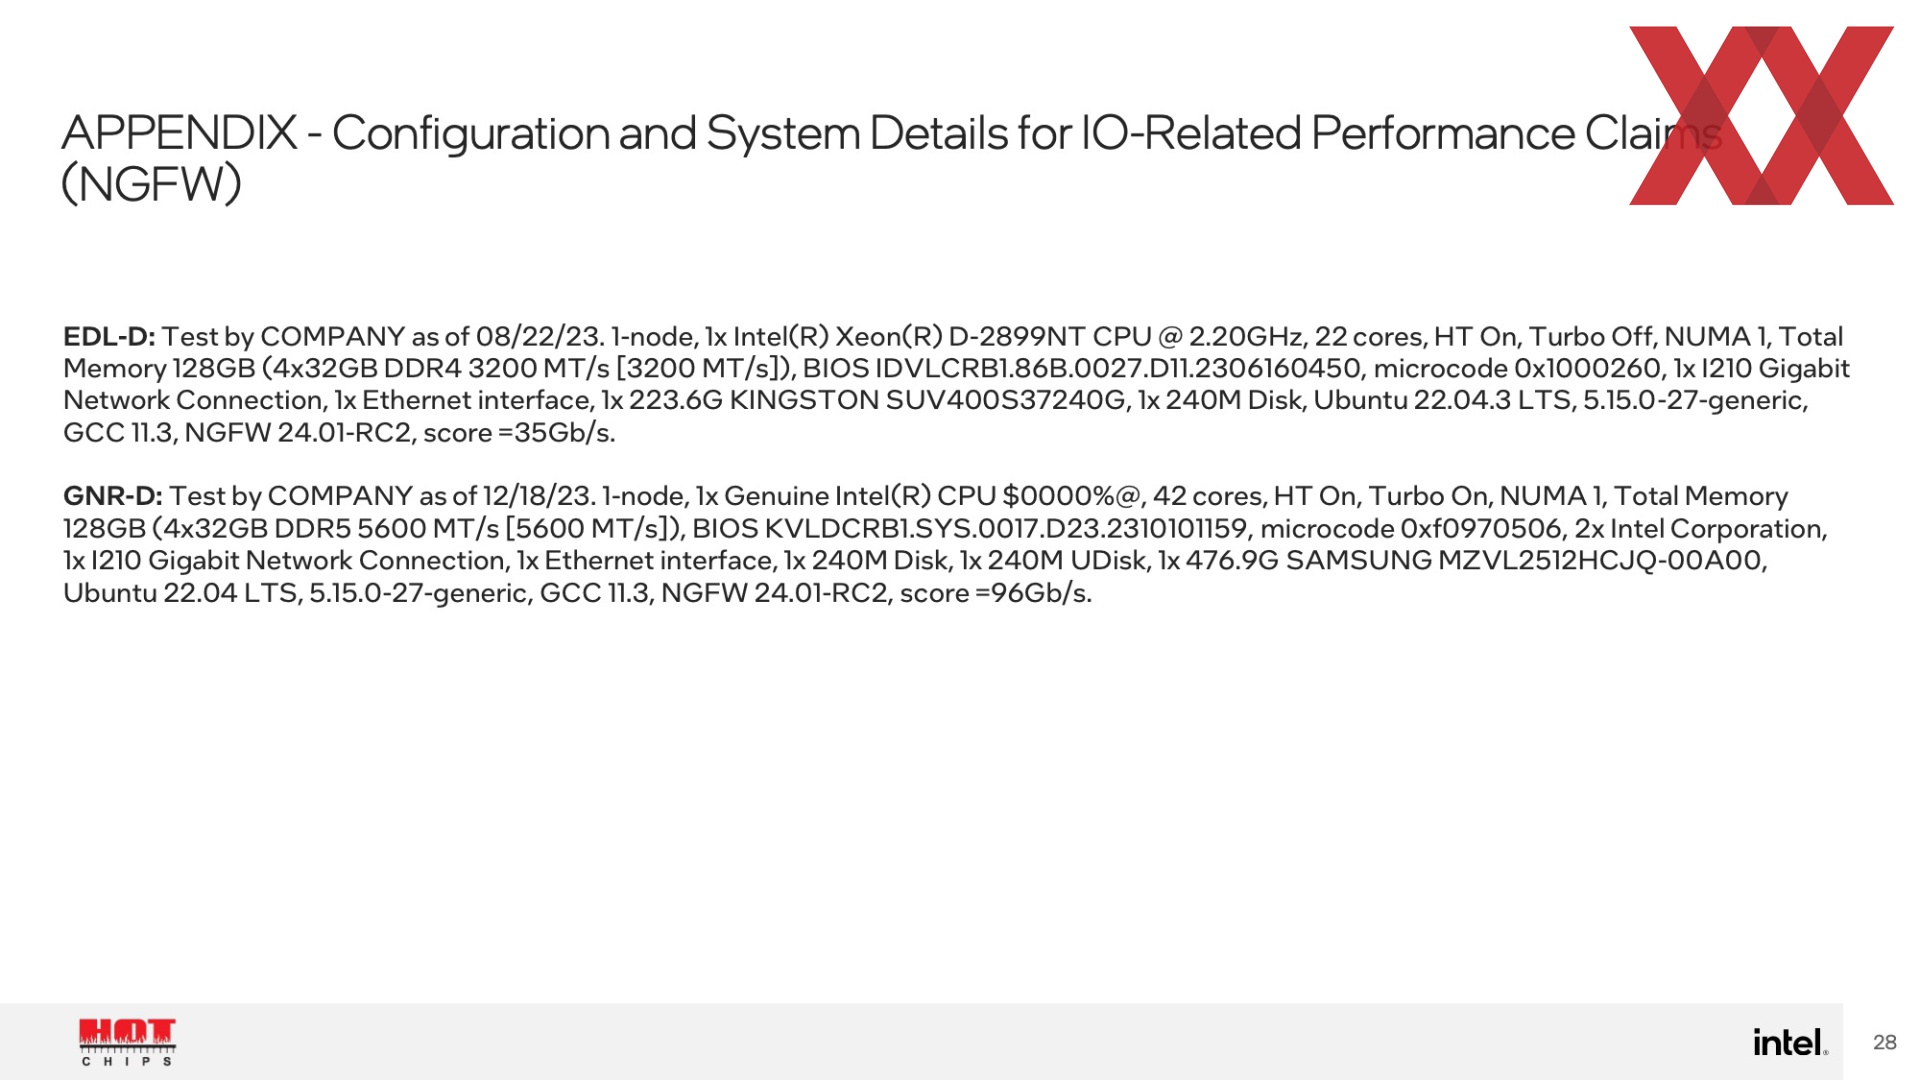
Task: Click the Hot Chips logo
Action: [127, 1043]
